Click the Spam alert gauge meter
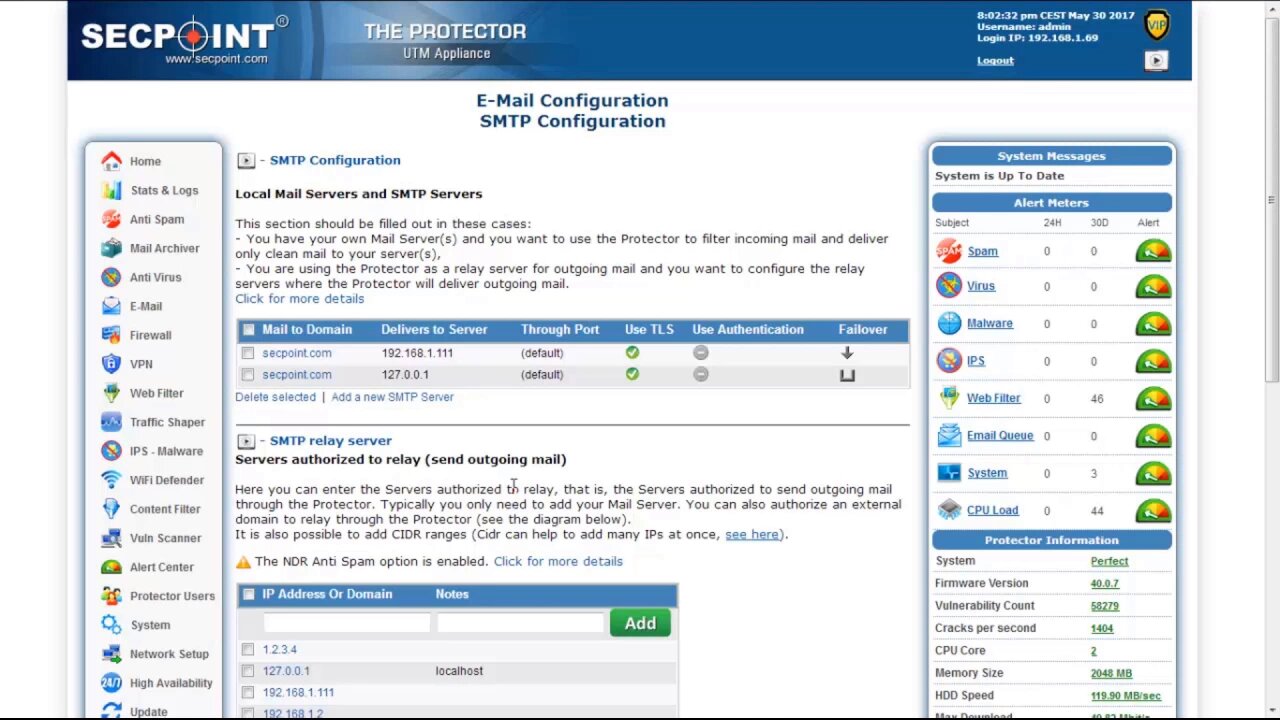The image size is (1280, 720). click(x=1153, y=251)
